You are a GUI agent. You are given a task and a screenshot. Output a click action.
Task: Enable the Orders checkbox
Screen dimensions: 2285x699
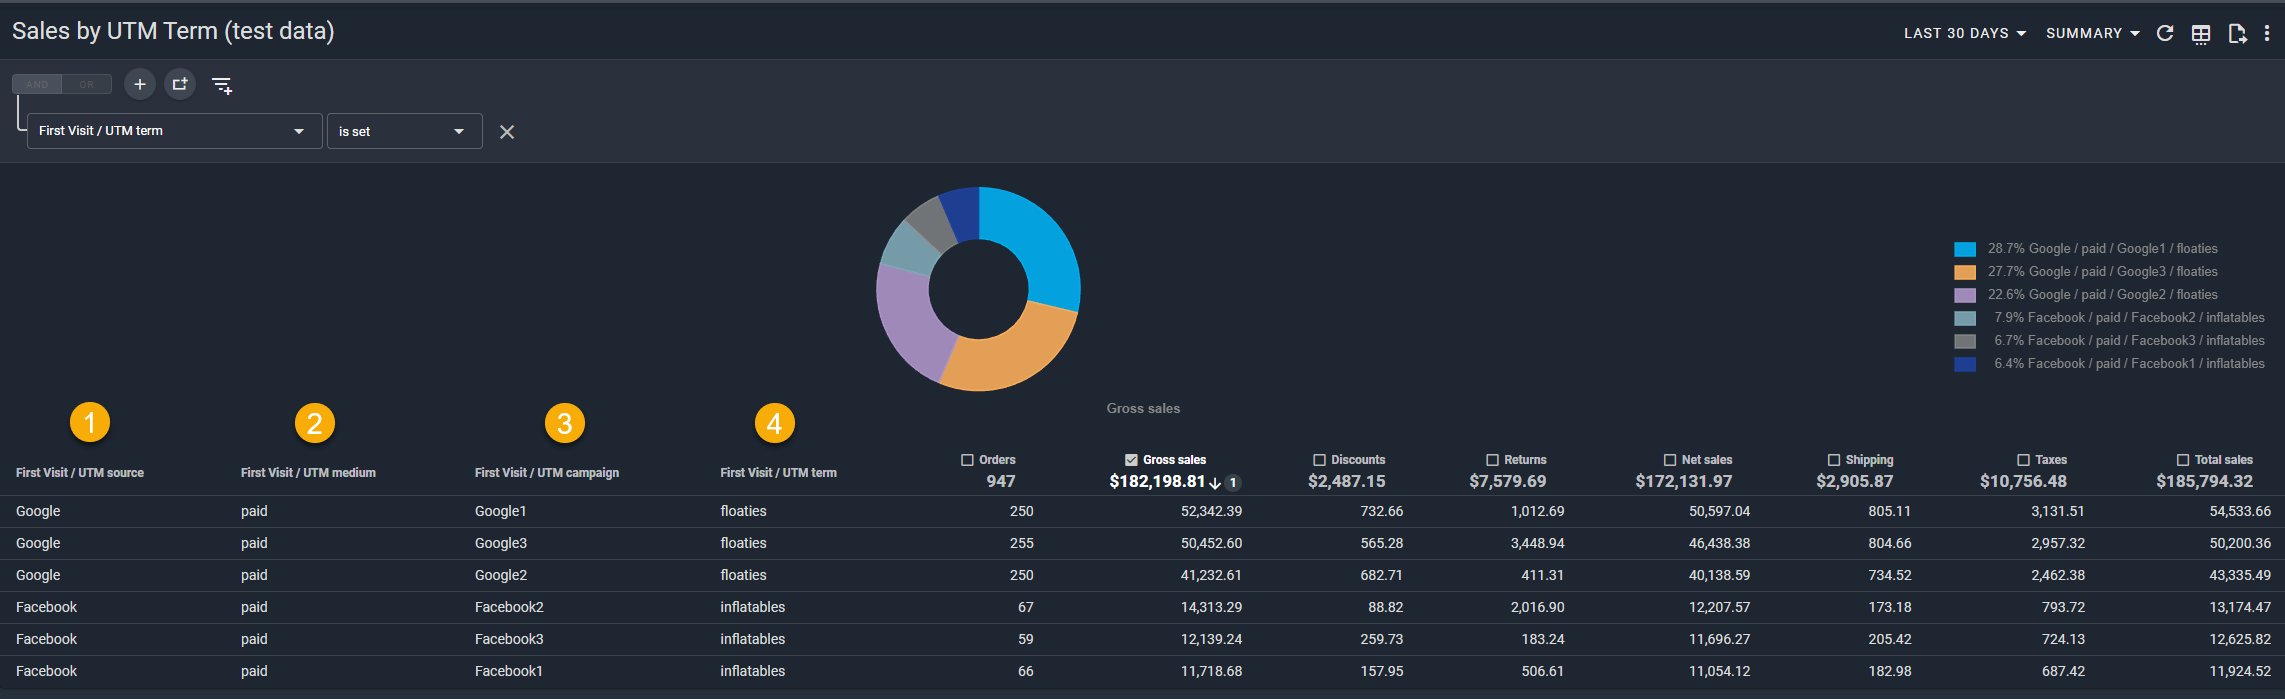click(967, 460)
